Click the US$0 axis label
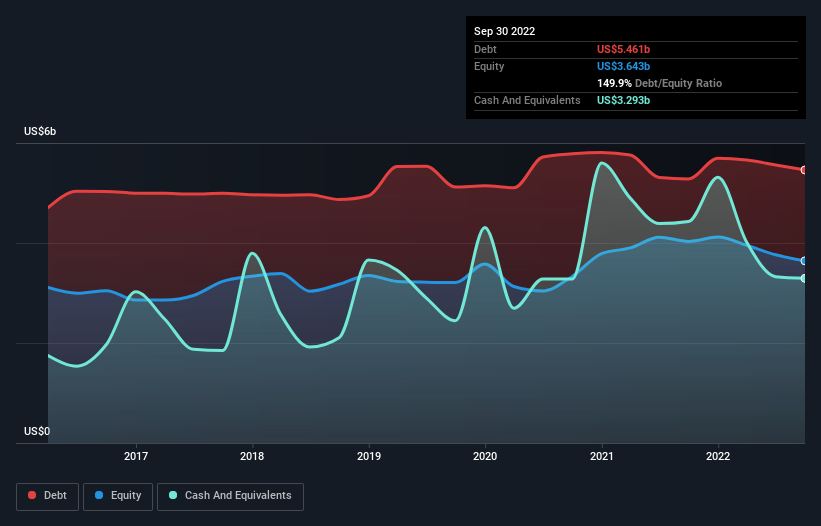The image size is (821, 526). [37, 431]
